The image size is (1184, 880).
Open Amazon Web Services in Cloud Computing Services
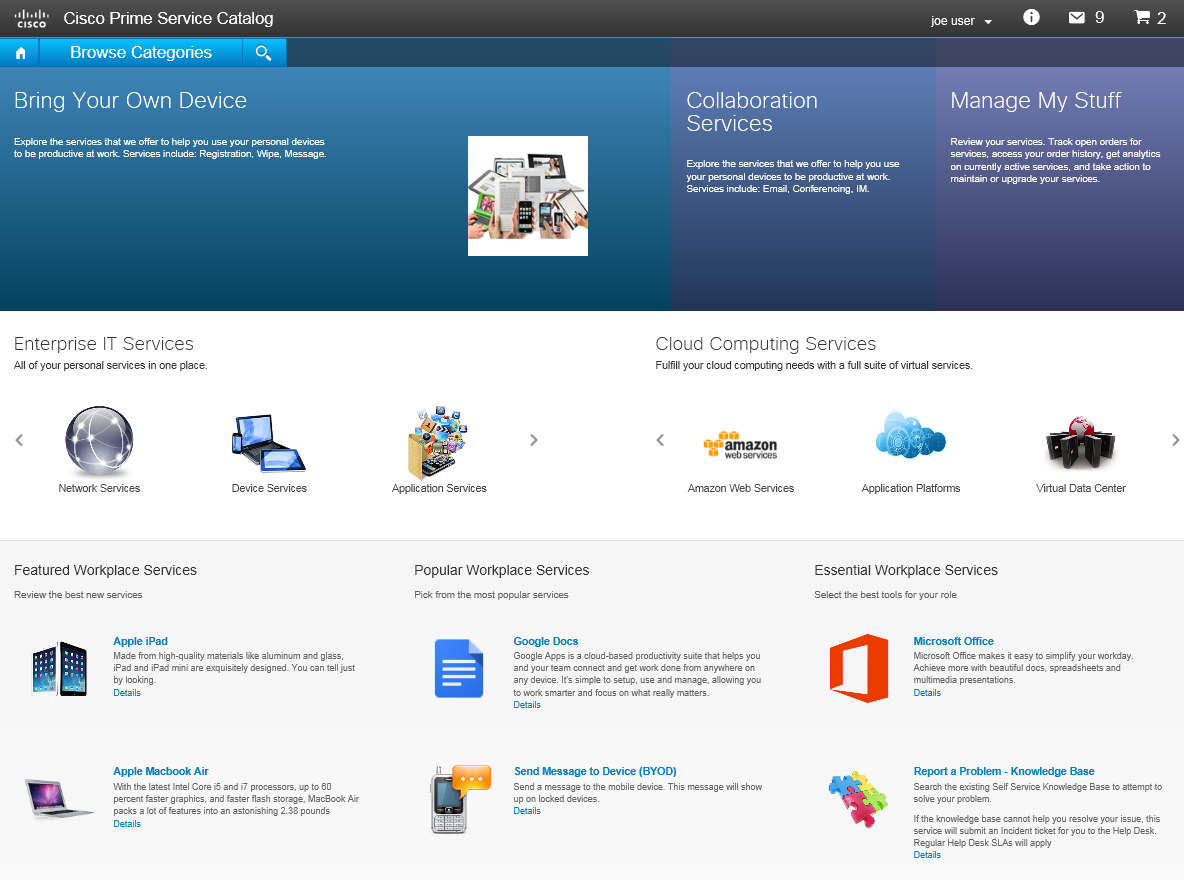[740, 444]
